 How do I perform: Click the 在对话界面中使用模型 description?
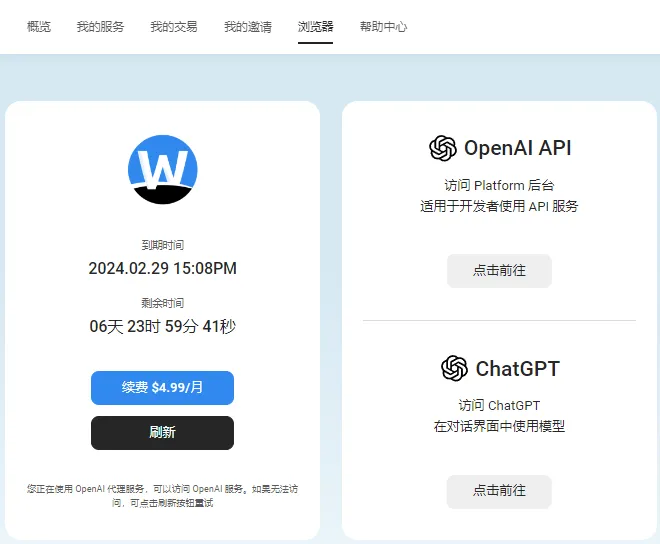499,426
